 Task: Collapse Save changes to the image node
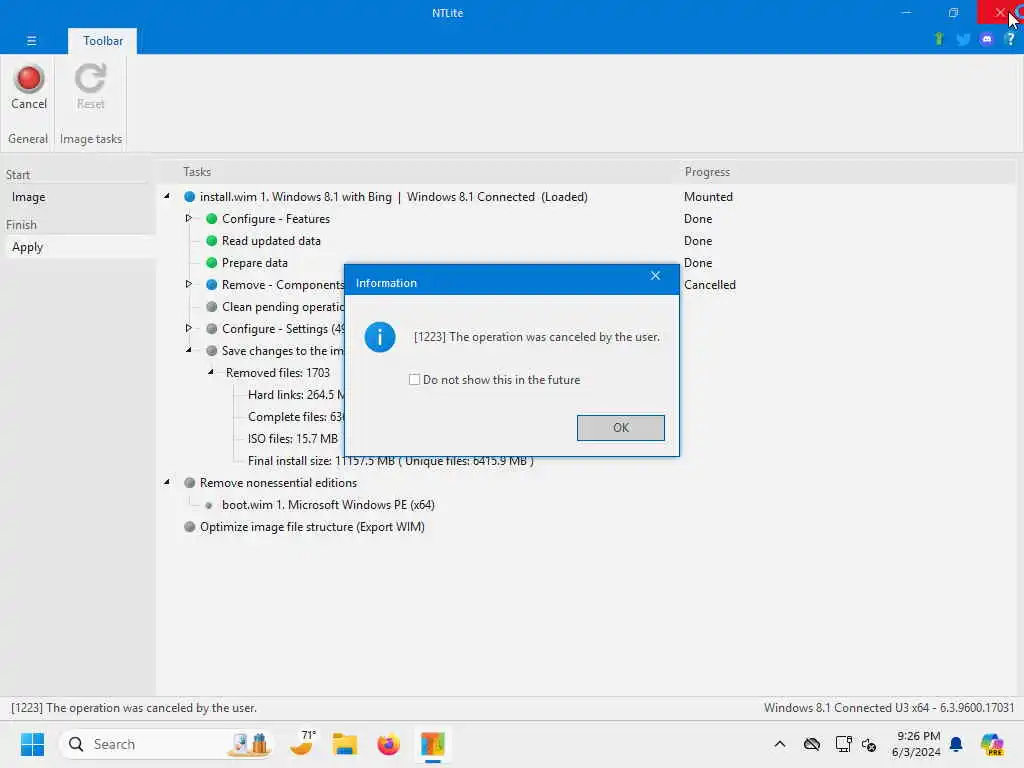coord(189,350)
